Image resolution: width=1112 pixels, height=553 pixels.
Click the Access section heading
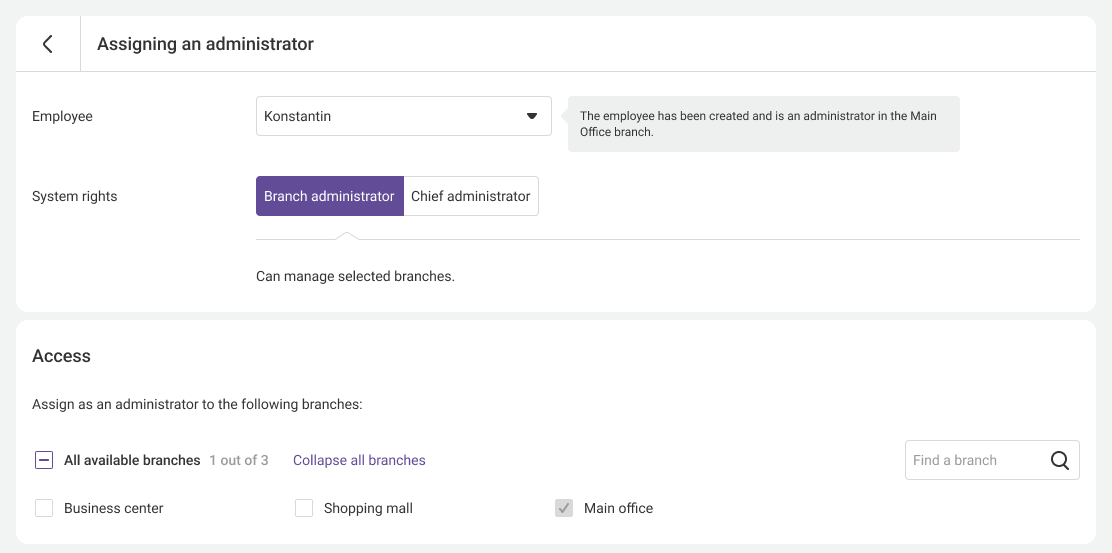click(61, 356)
